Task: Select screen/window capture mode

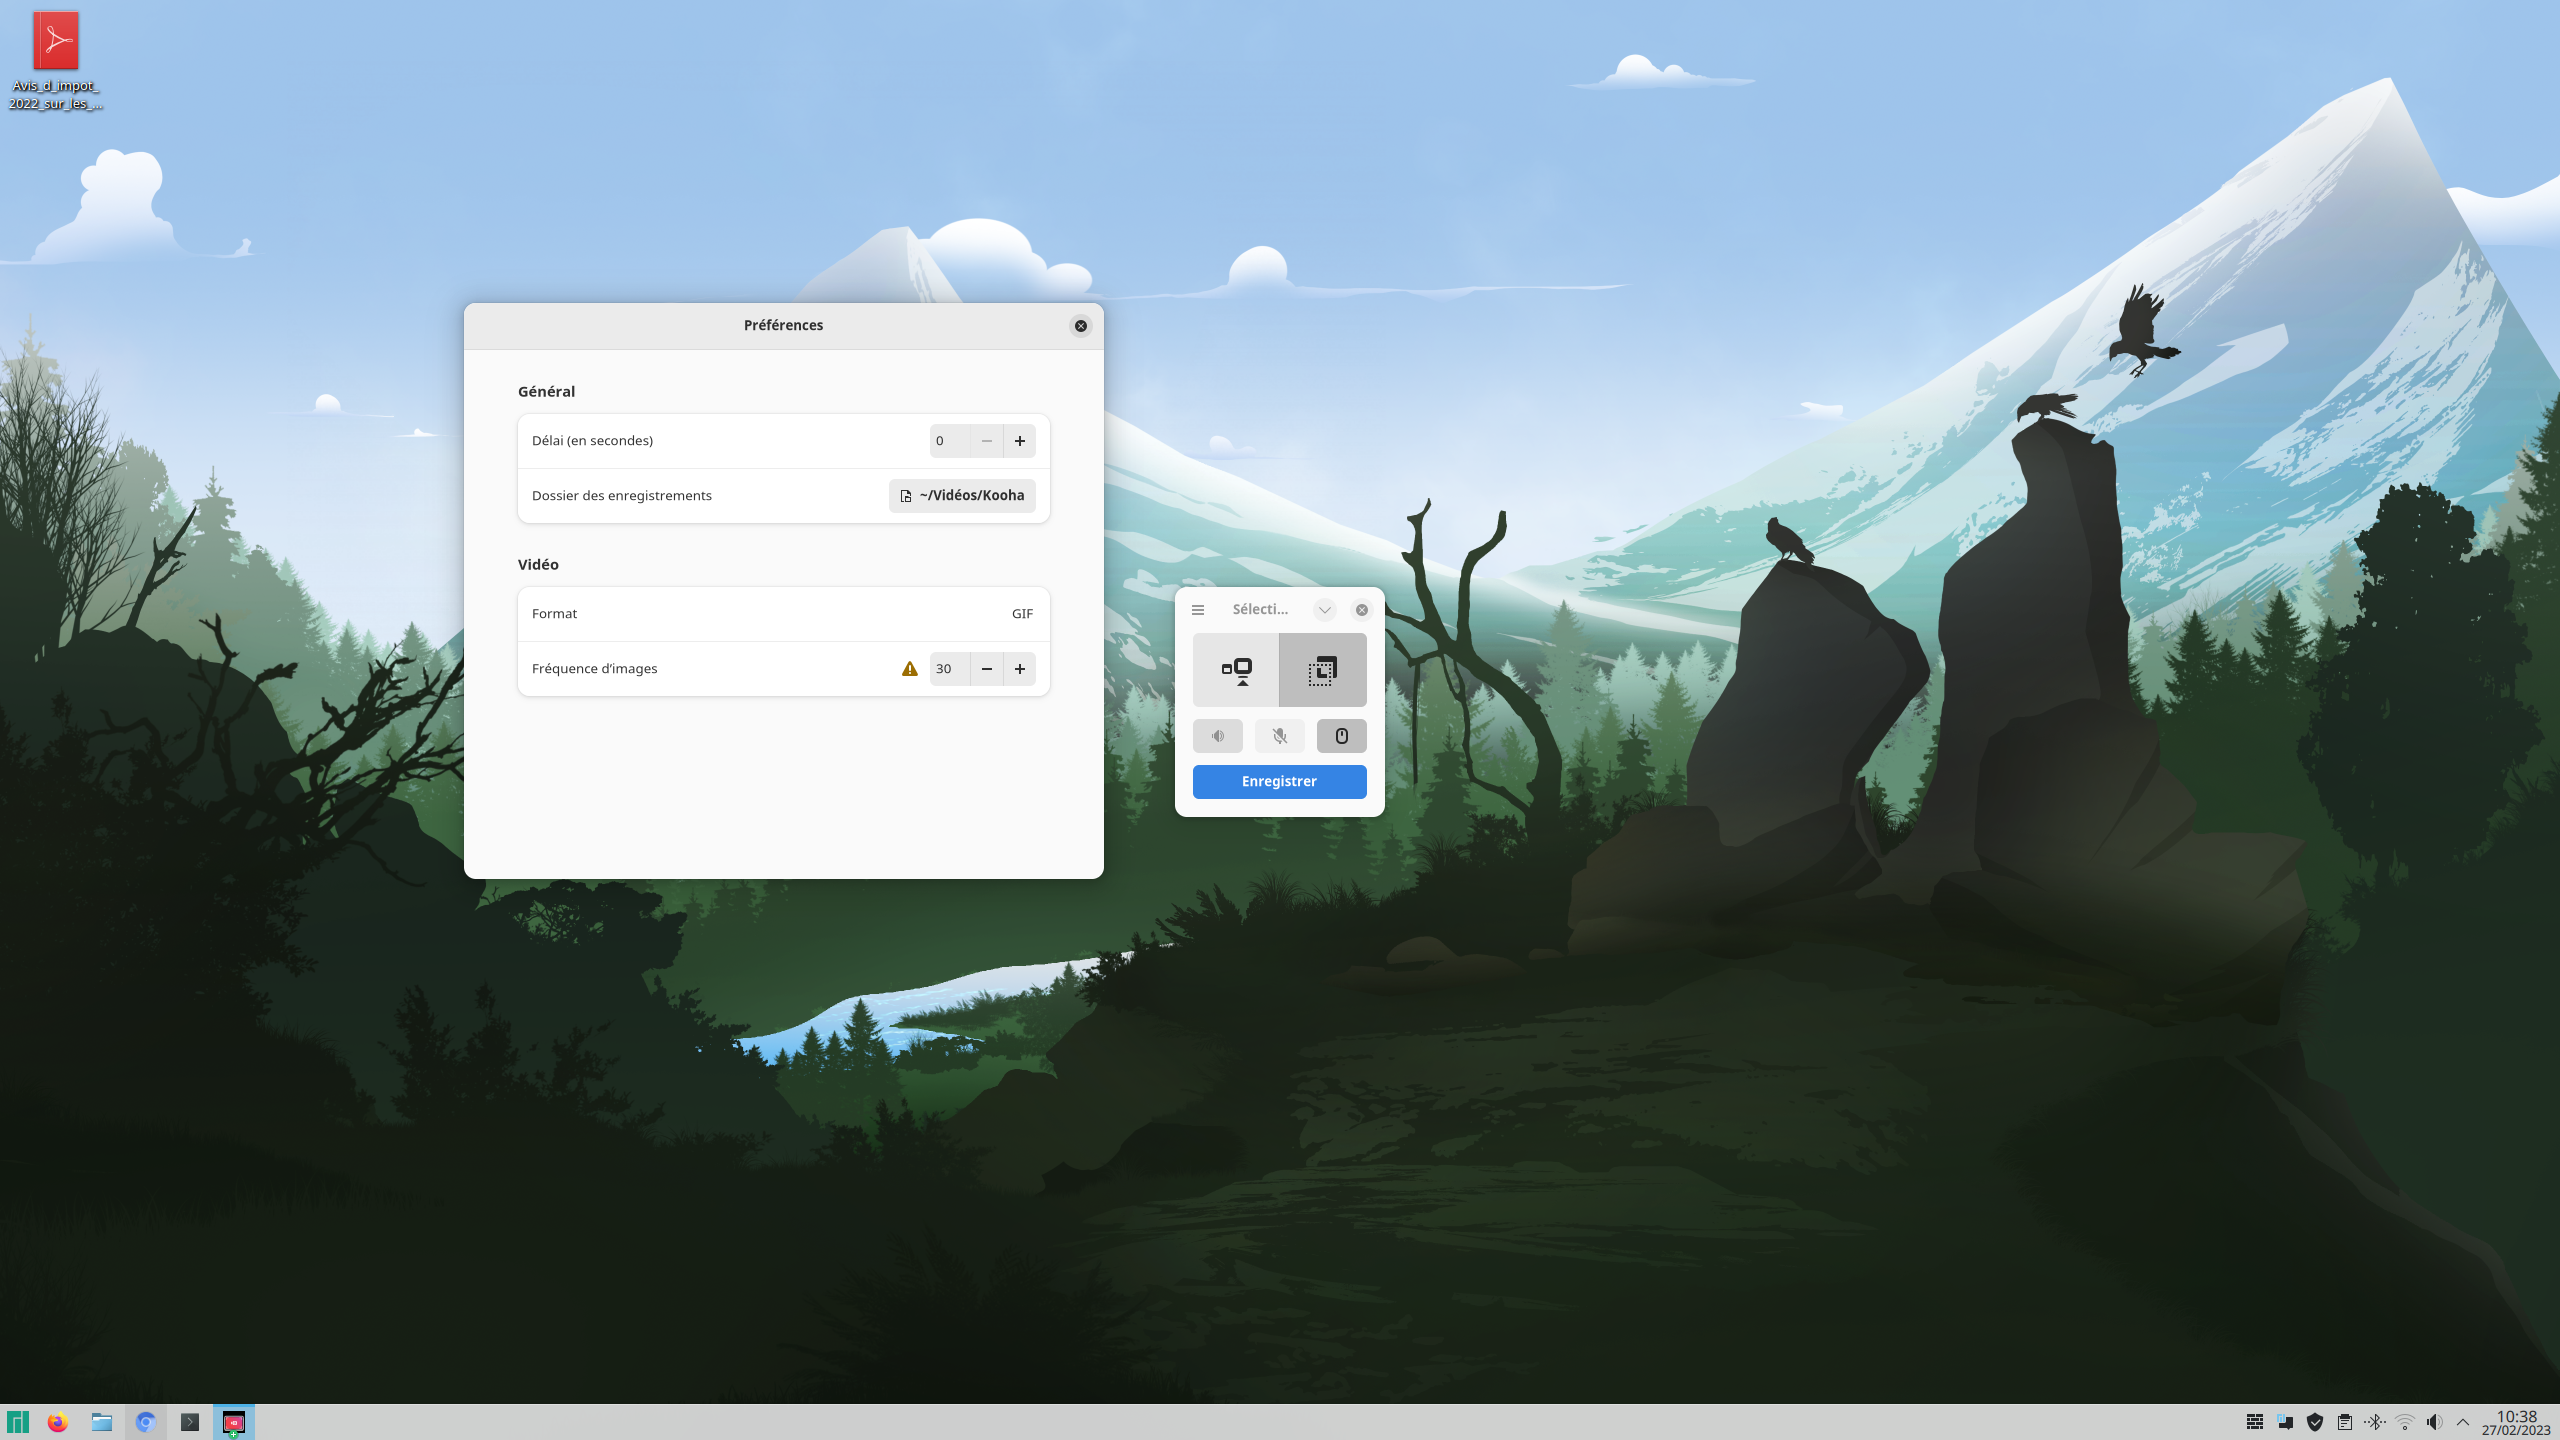Action: [x=1236, y=670]
